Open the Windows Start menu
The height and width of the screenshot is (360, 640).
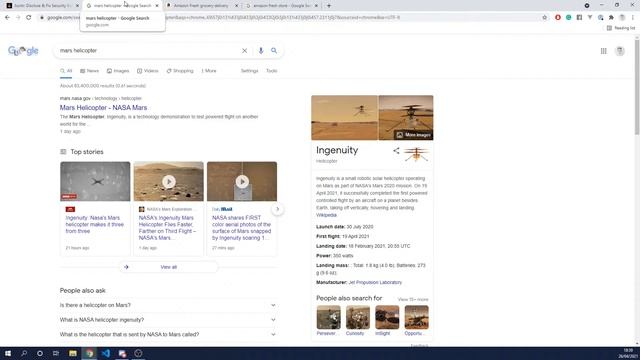click(x=8, y=353)
